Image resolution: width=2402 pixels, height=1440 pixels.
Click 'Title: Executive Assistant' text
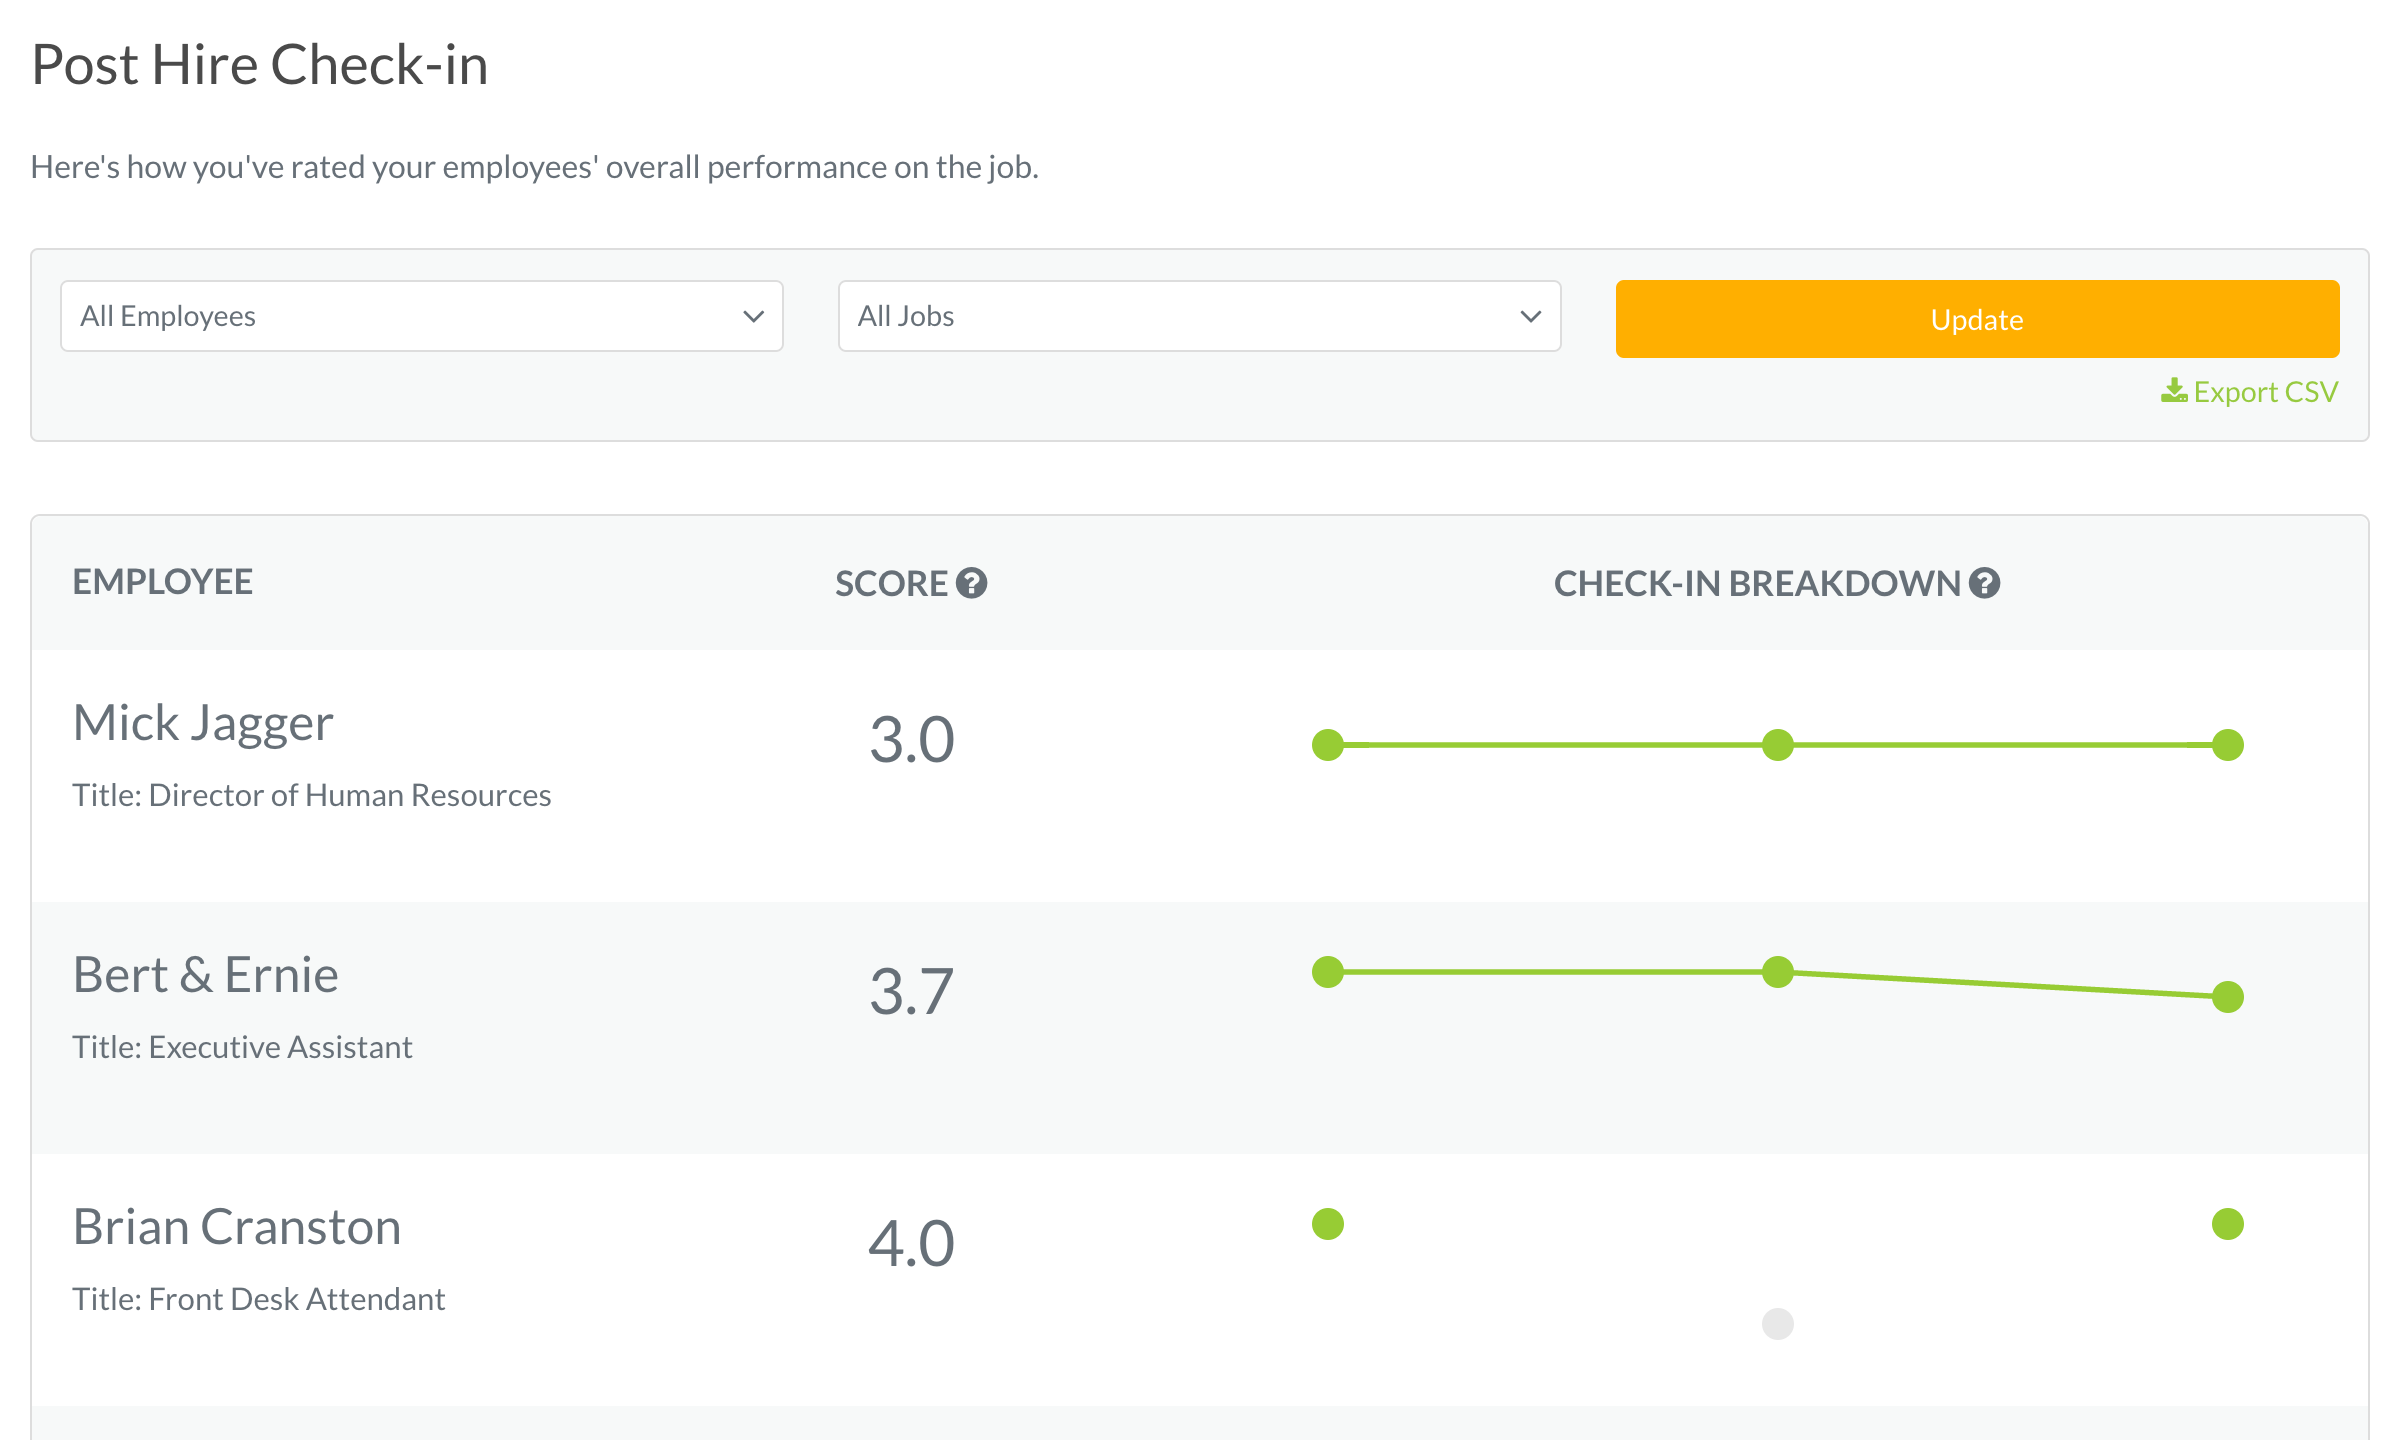click(x=242, y=1047)
